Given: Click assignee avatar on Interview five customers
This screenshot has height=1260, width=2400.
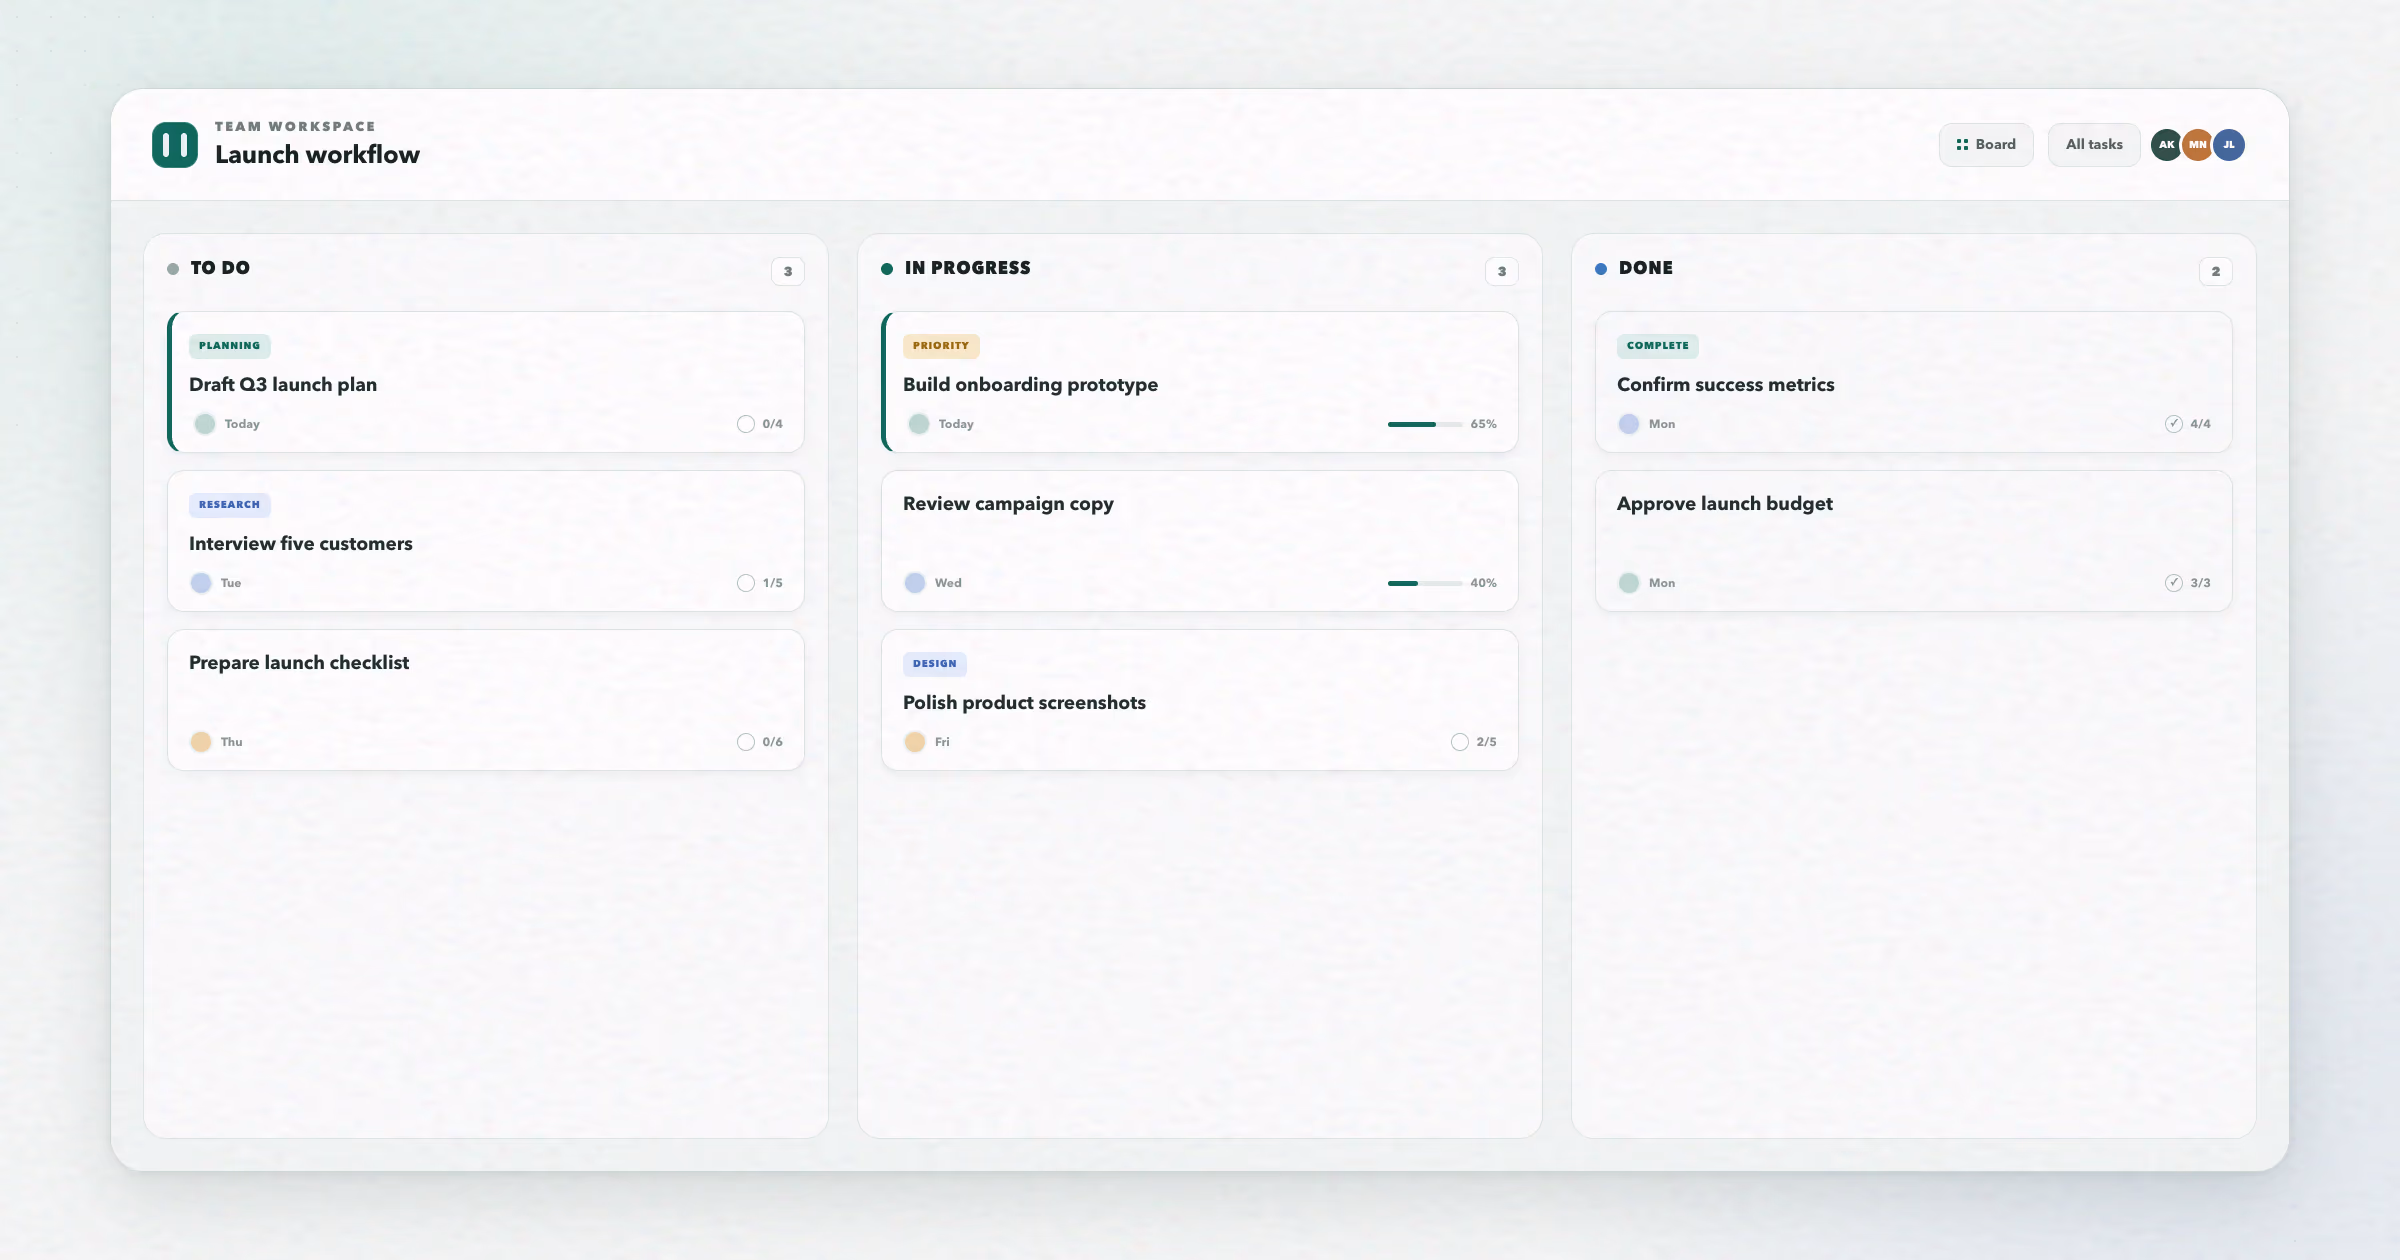Looking at the screenshot, I should coord(201,583).
